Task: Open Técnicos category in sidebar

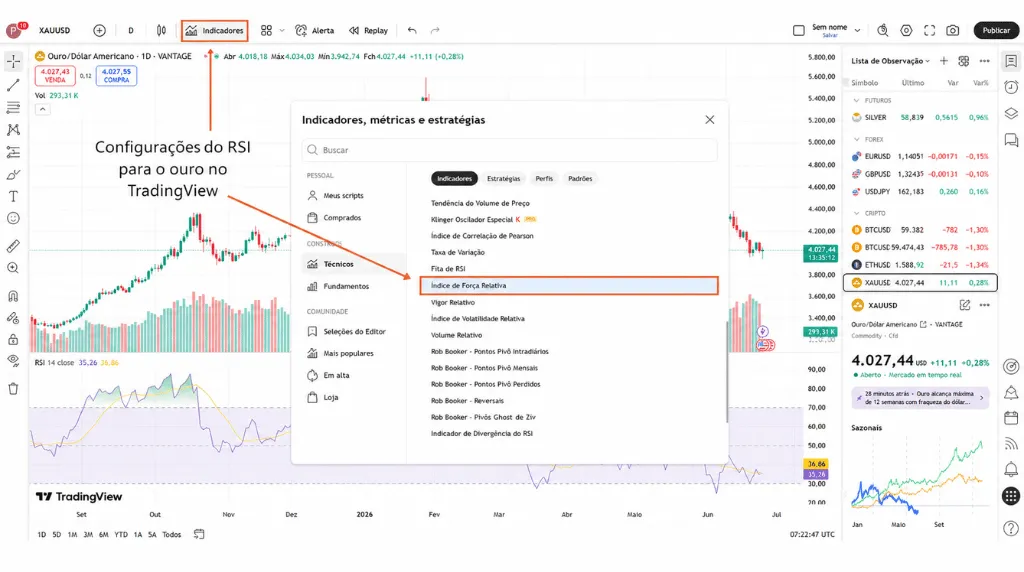Action: pos(353,264)
